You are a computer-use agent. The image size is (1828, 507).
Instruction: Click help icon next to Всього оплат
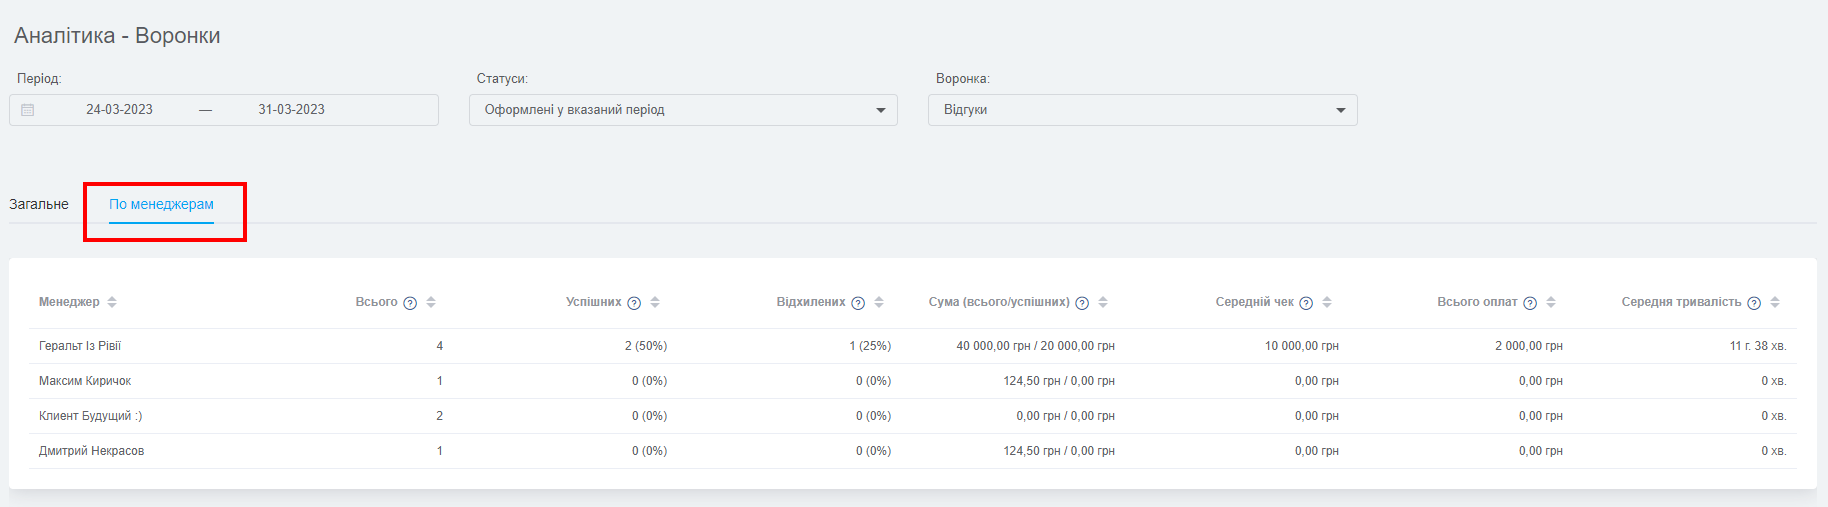tap(1530, 303)
